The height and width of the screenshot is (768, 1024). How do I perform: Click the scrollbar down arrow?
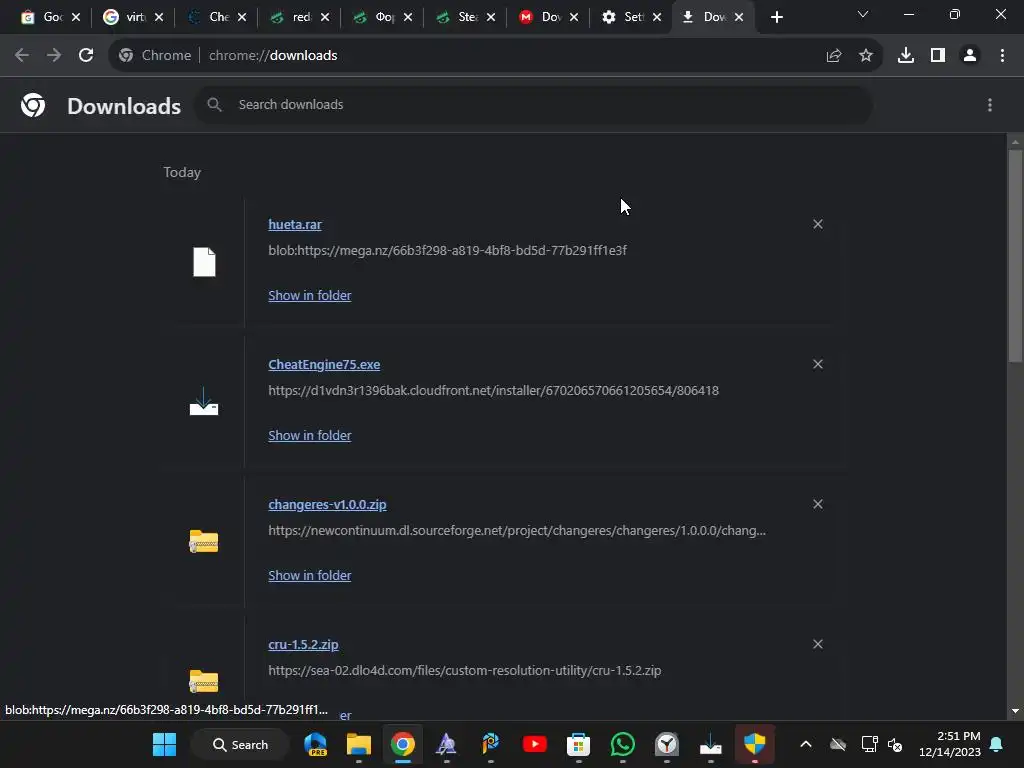(x=1015, y=711)
